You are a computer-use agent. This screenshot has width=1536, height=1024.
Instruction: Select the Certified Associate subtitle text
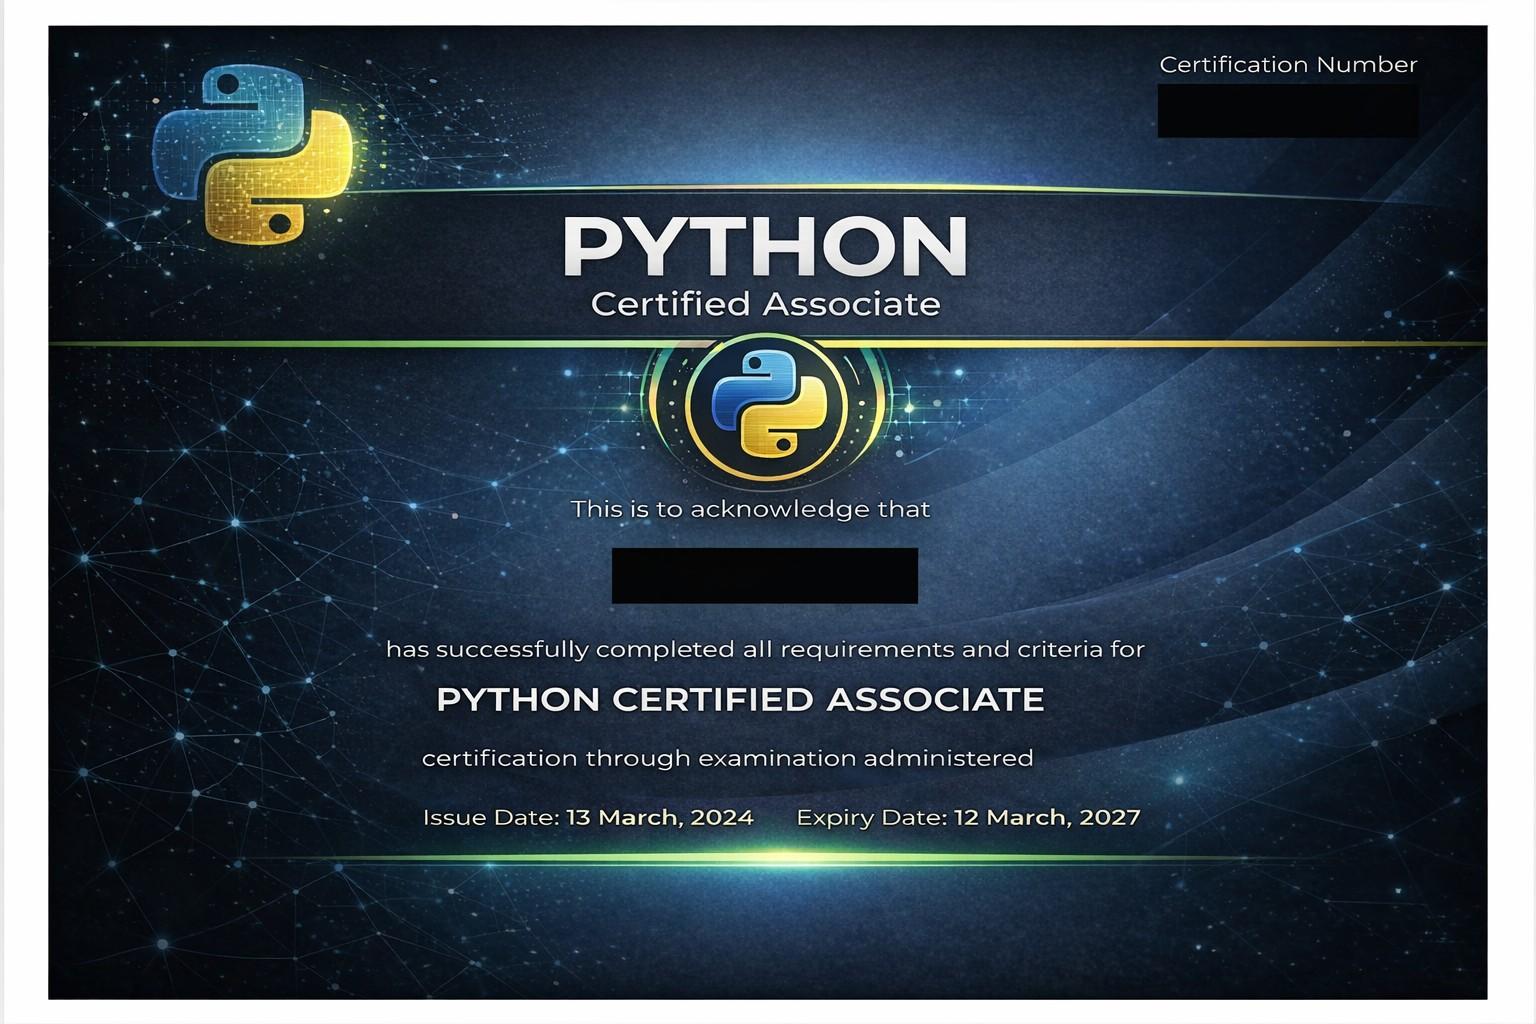tap(766, 305)
